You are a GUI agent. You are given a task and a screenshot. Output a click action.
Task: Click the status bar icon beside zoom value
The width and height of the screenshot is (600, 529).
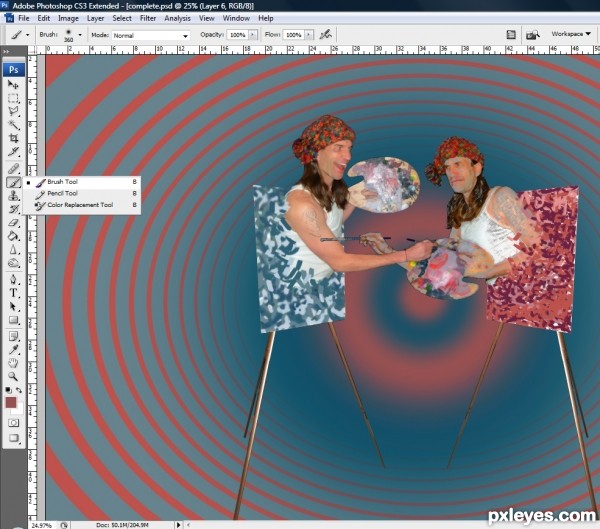point(64,525)
